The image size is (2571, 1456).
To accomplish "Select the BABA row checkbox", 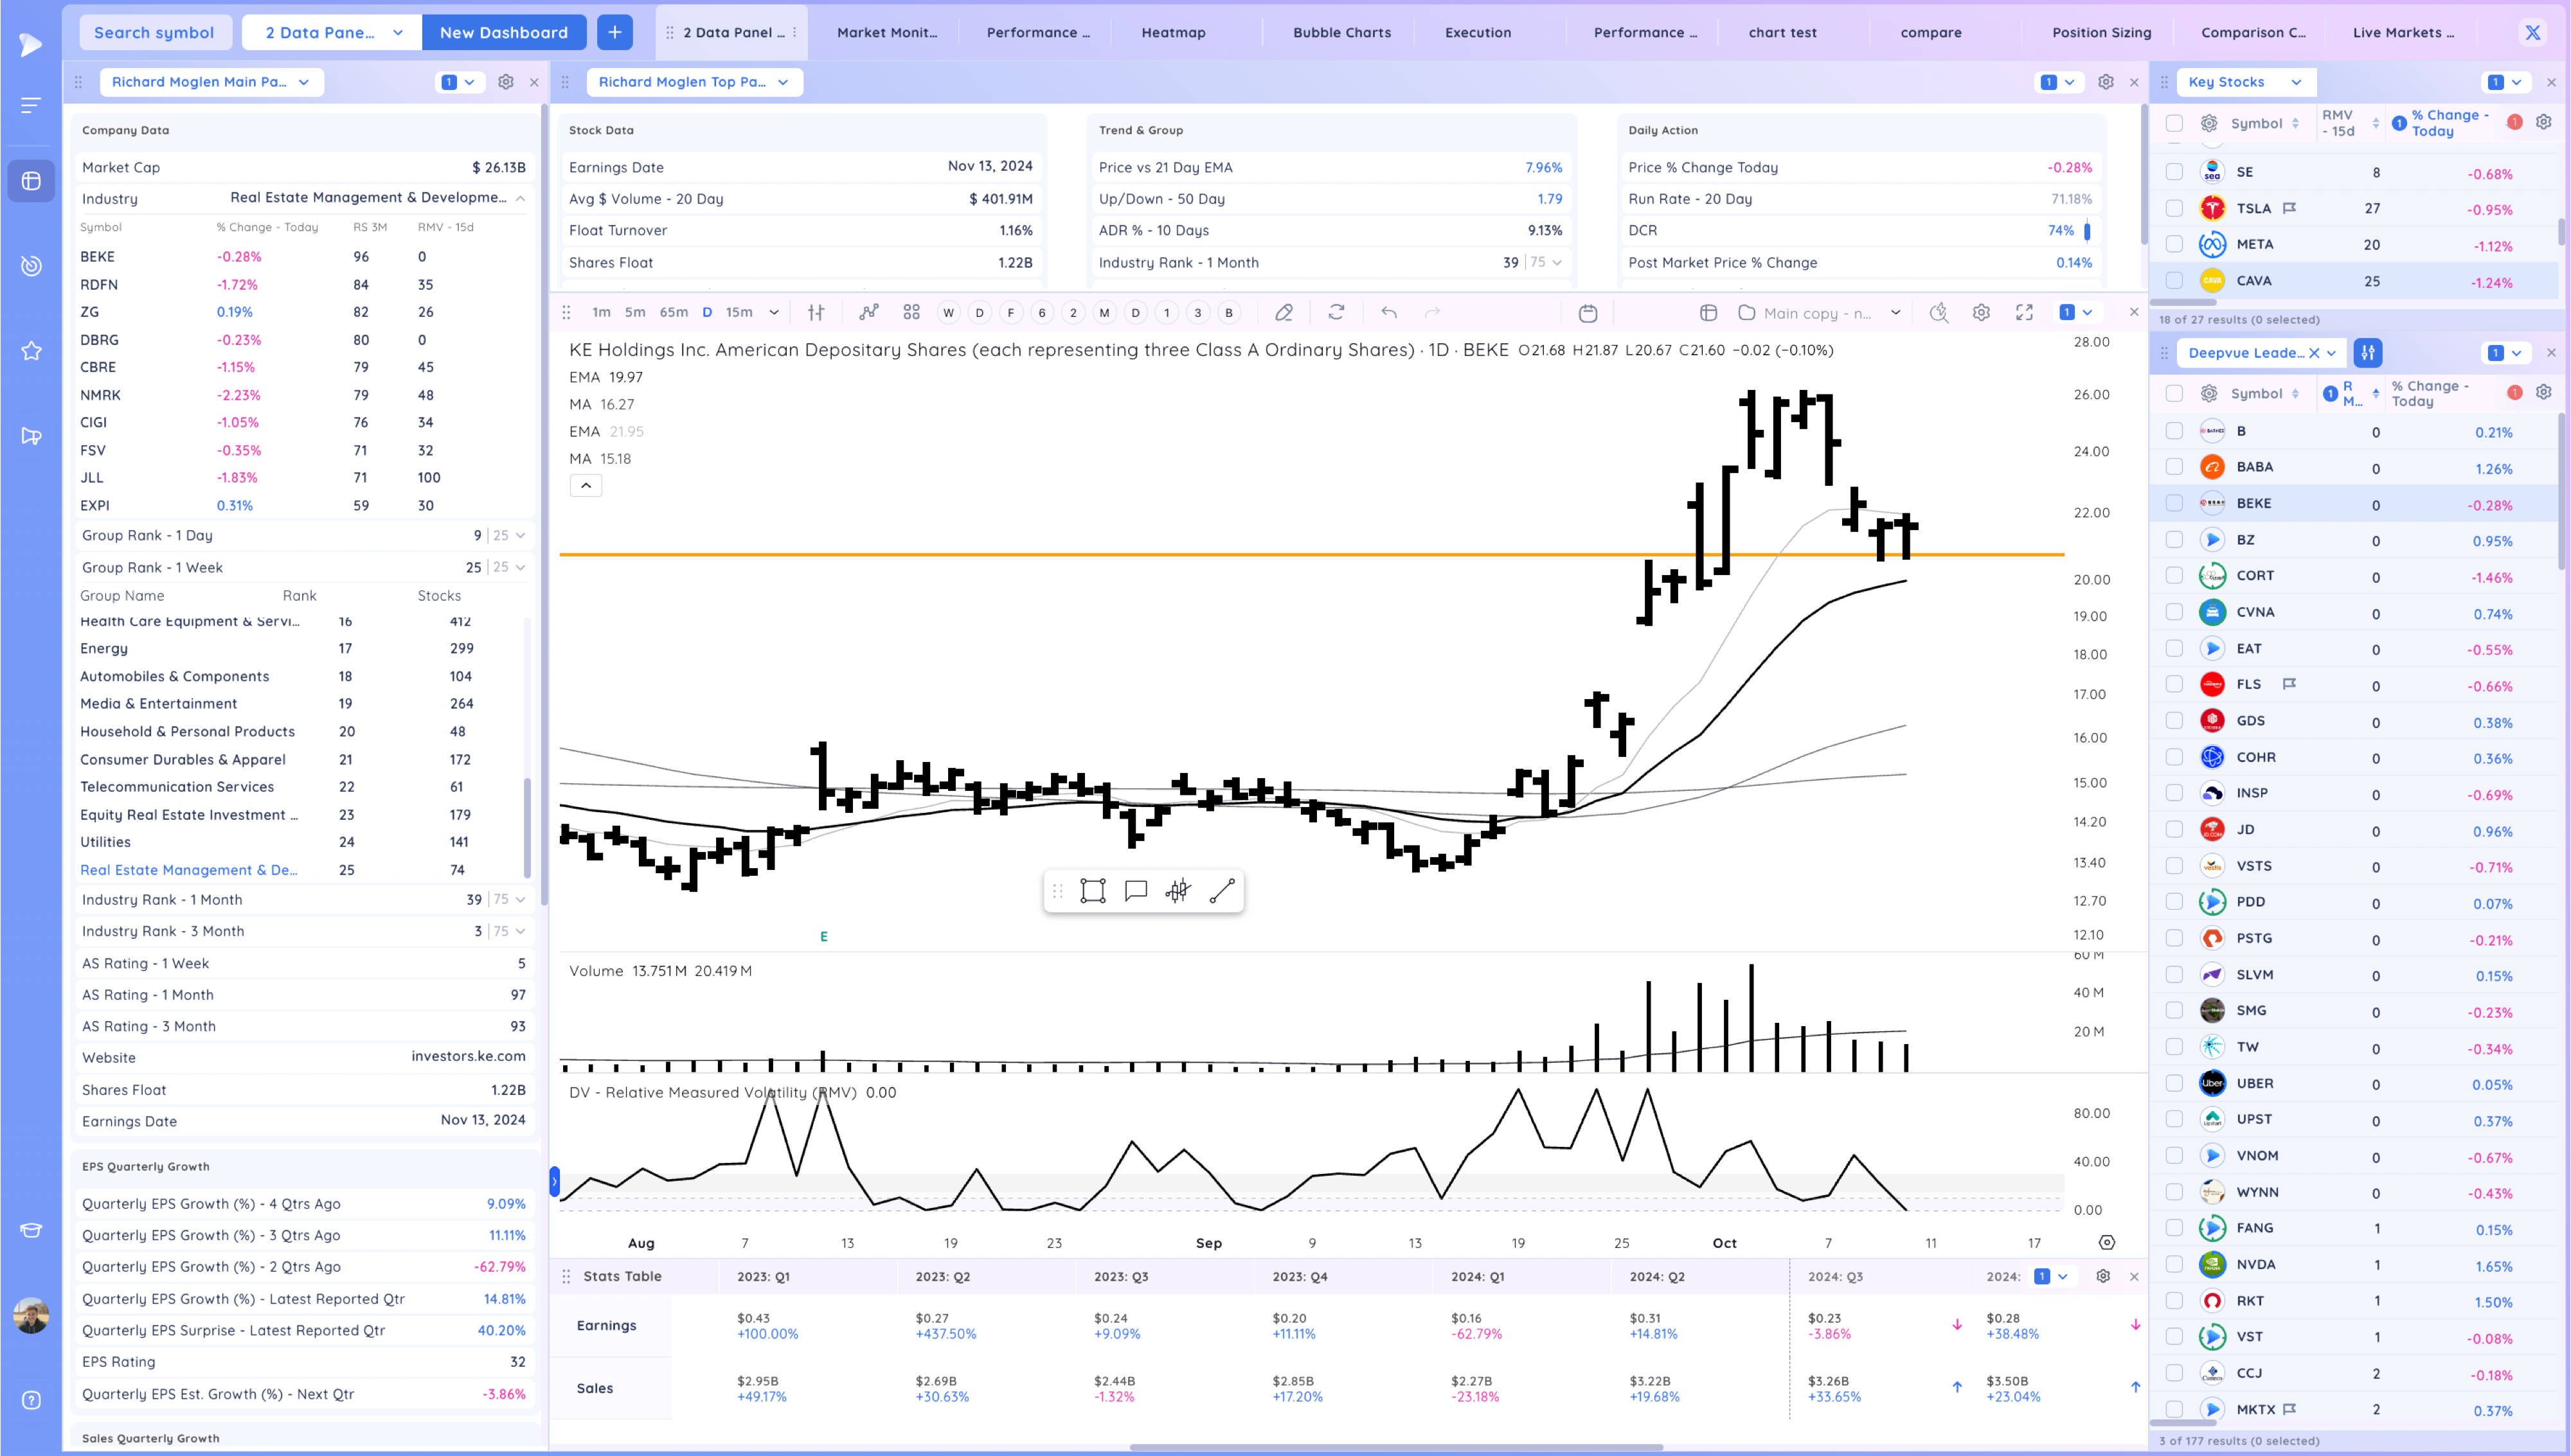I will [x=2174, y=467].
